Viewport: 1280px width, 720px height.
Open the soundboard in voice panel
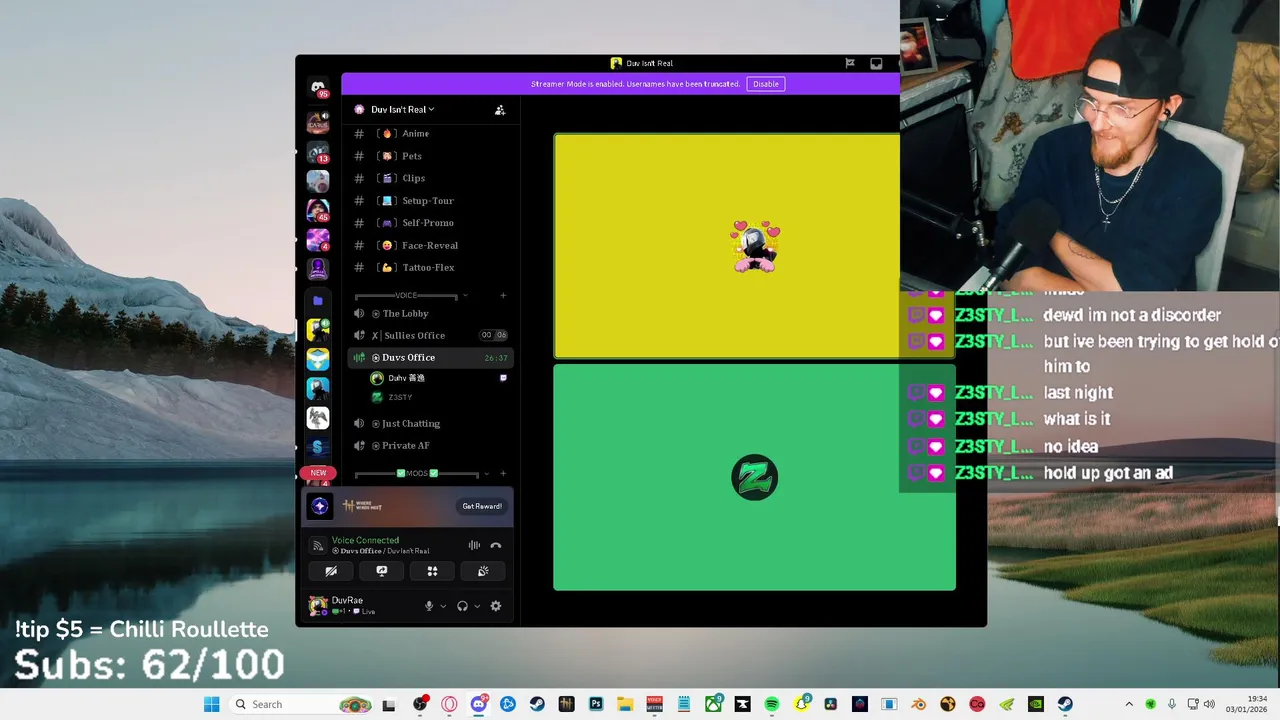point(483,571)
